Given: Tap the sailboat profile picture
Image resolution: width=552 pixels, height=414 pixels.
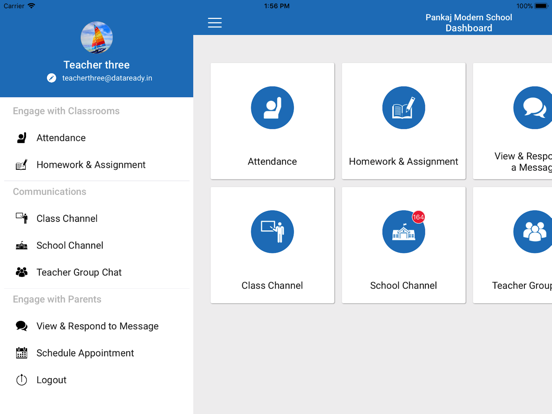Looking at the screenshot, I should click(97, 38).
